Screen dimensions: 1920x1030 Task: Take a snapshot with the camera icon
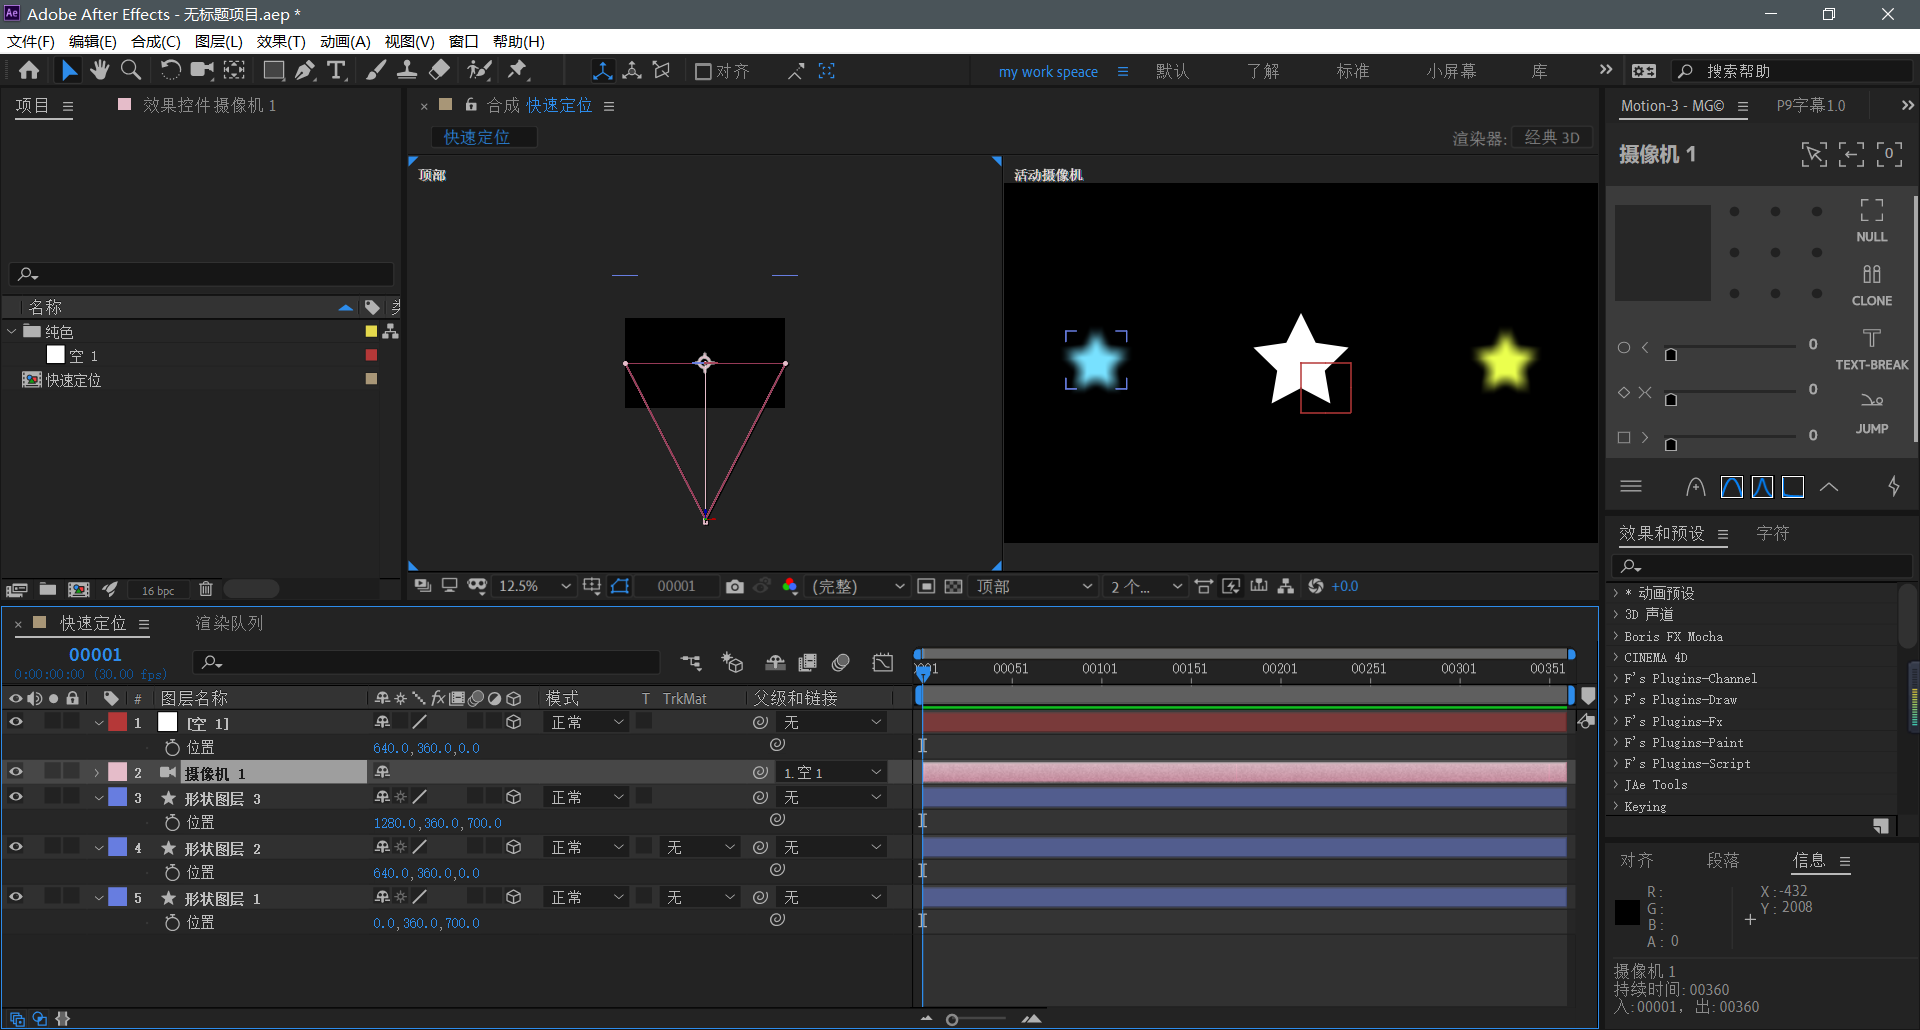735,587
